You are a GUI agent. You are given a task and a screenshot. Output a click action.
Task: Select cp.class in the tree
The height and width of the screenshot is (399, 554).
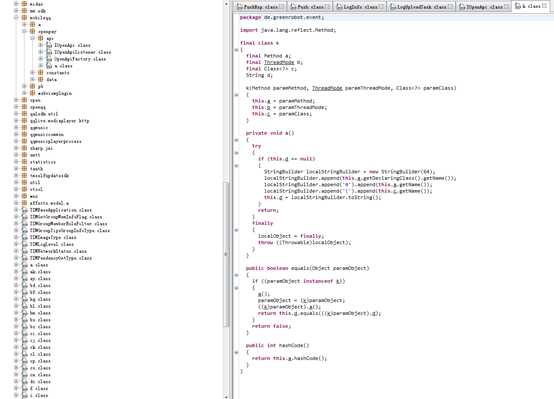(x=40, y=361)
